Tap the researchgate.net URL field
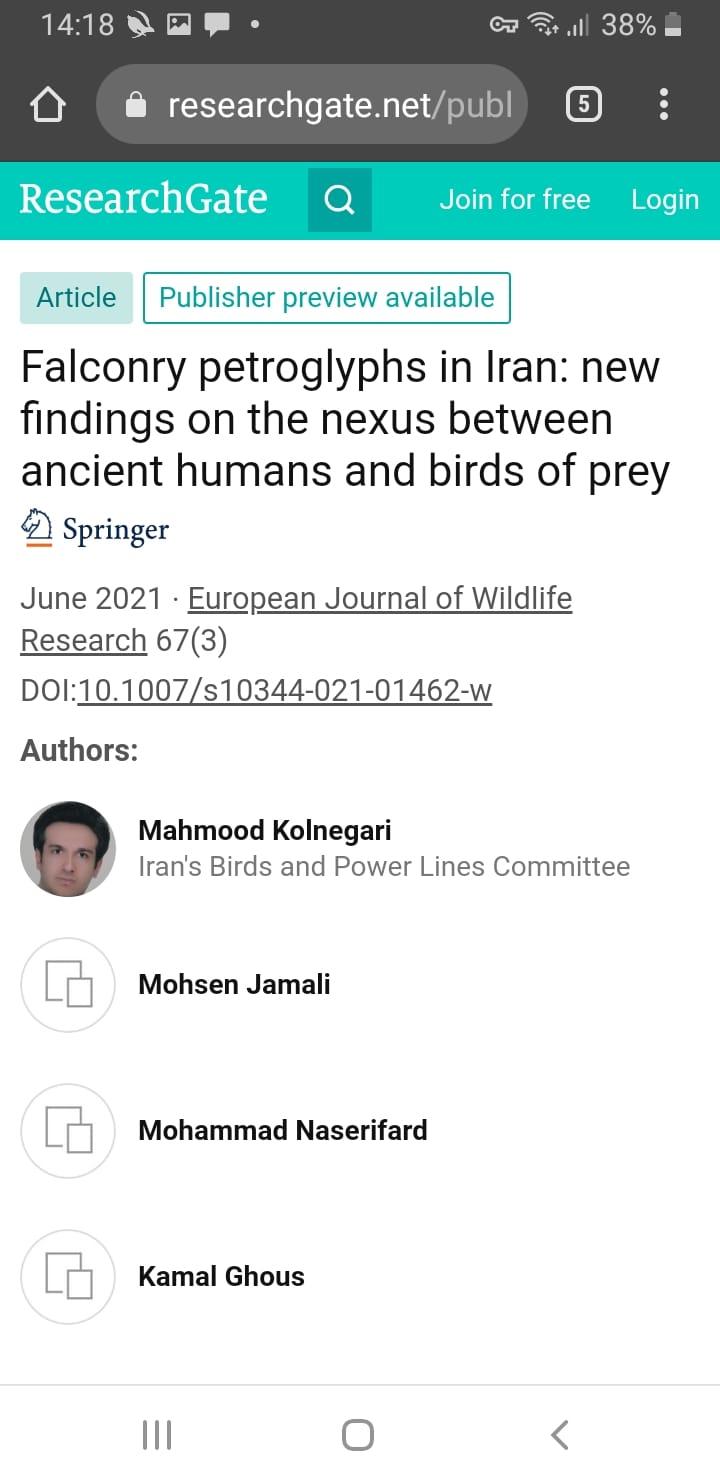 (340, 105)
